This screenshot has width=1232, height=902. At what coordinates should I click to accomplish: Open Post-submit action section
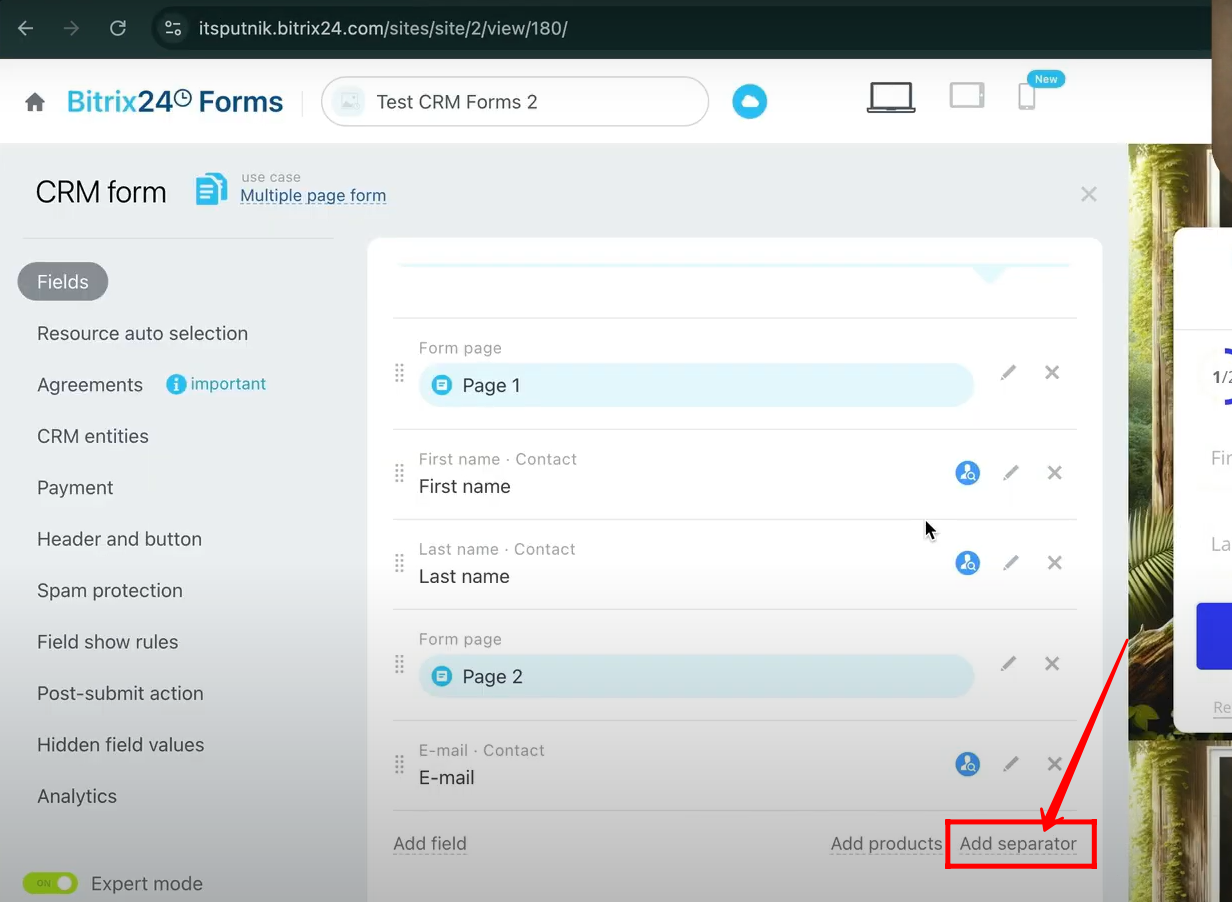tap(120, 693)
